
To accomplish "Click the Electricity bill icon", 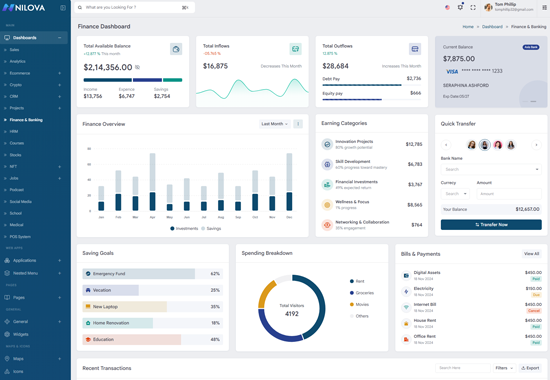I will pyautogui.click(x=406, y=291).
